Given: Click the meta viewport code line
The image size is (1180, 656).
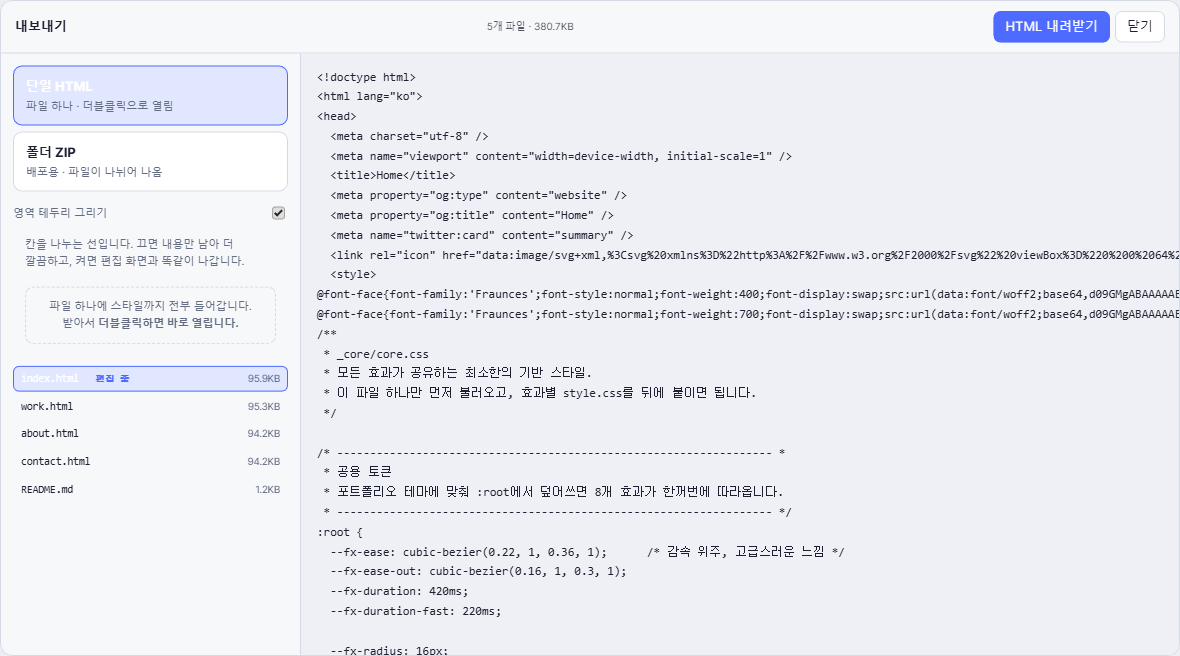Looking at the screenshot, I should click(x=561, y=156).
